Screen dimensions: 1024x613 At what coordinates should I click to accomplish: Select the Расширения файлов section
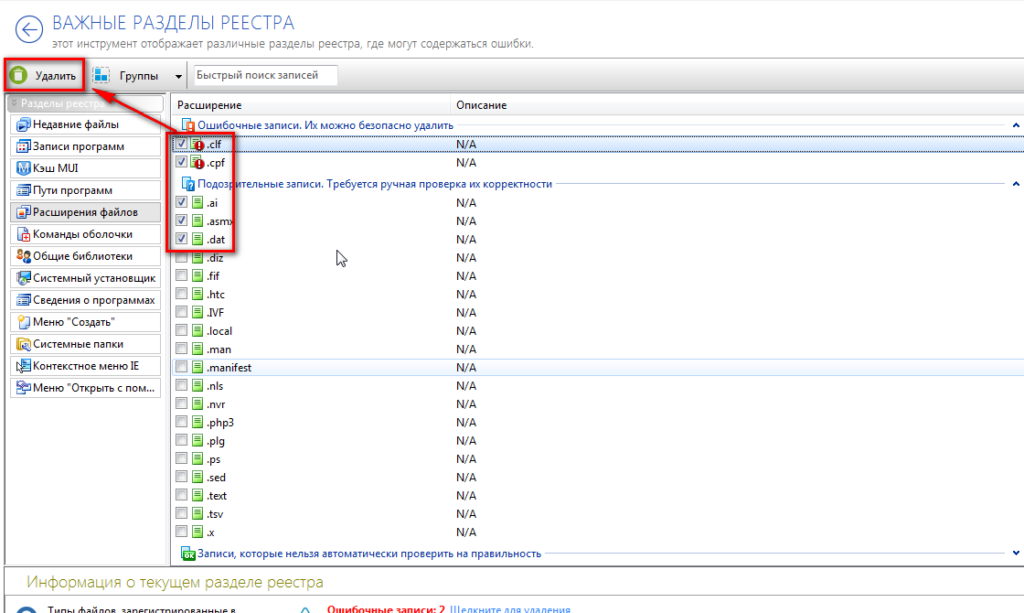(84, 212)
